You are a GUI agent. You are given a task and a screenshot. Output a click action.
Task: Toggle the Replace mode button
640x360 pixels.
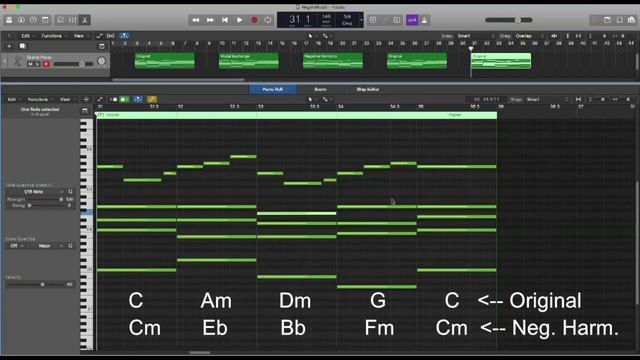click(x=373, y=20)
